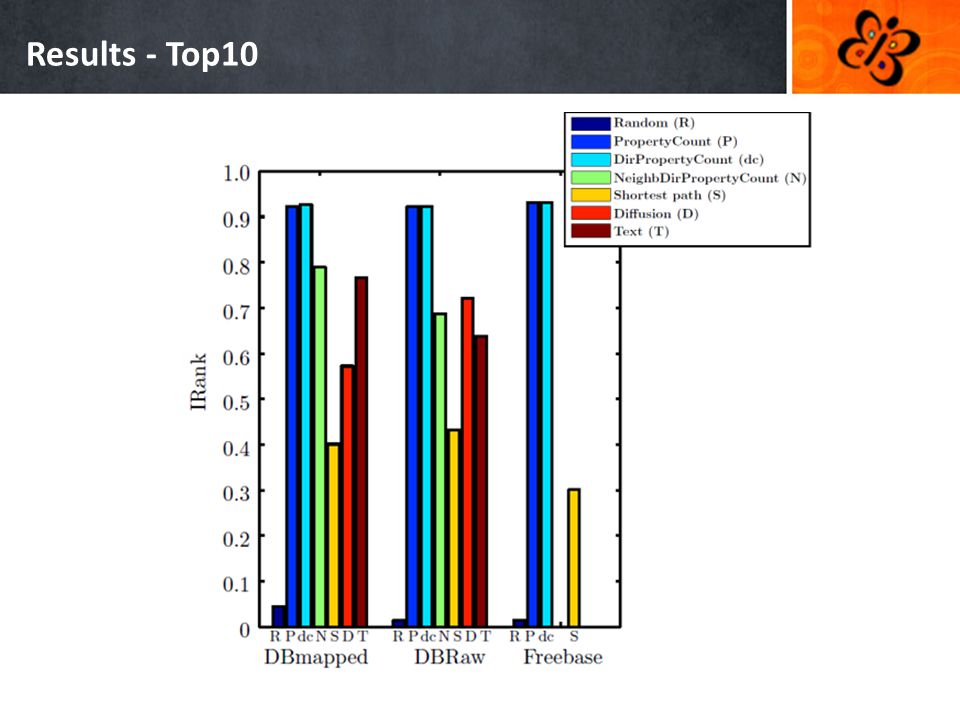This screenshot has width=960, height=720.
Task: Select the 'Diffusion (D)' legend label
Action: point(656,214)
